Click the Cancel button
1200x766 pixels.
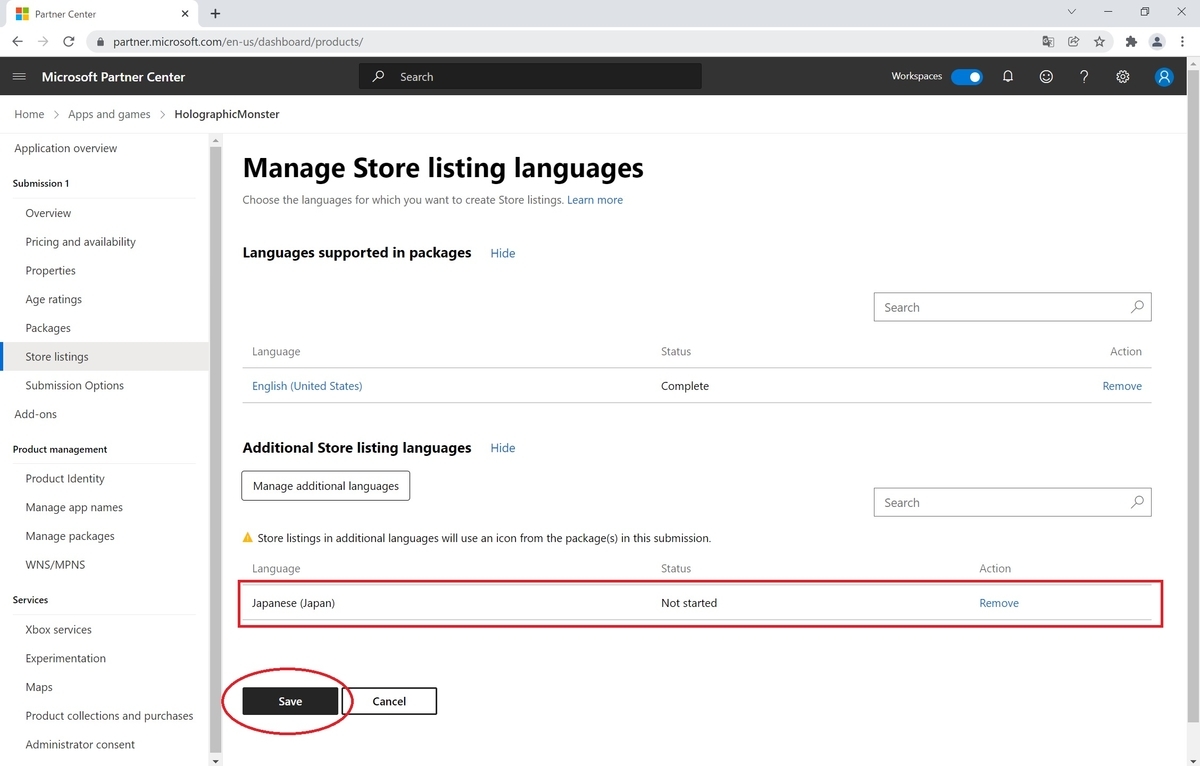(x=389, y=701)
